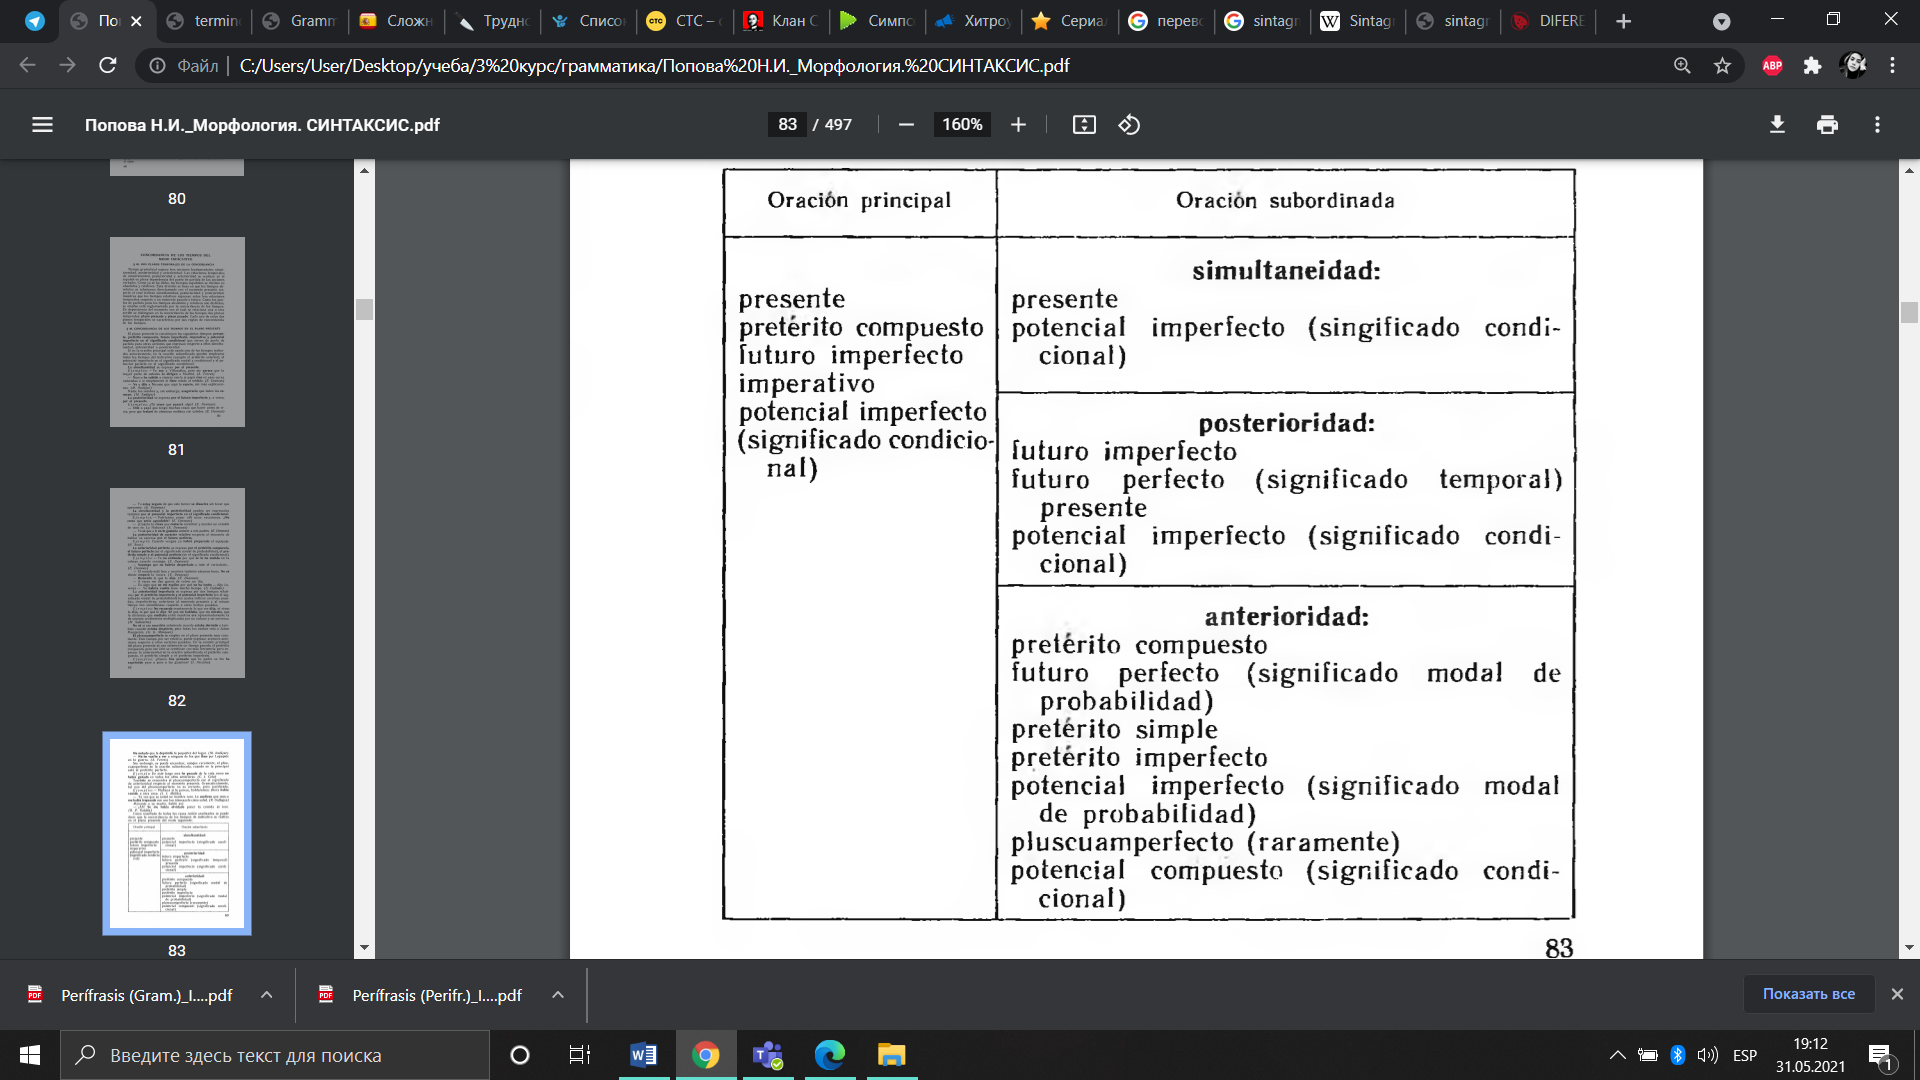Open the tab search dropdown
This screenshot has width=1920, height=1080.
point(1721,21)
